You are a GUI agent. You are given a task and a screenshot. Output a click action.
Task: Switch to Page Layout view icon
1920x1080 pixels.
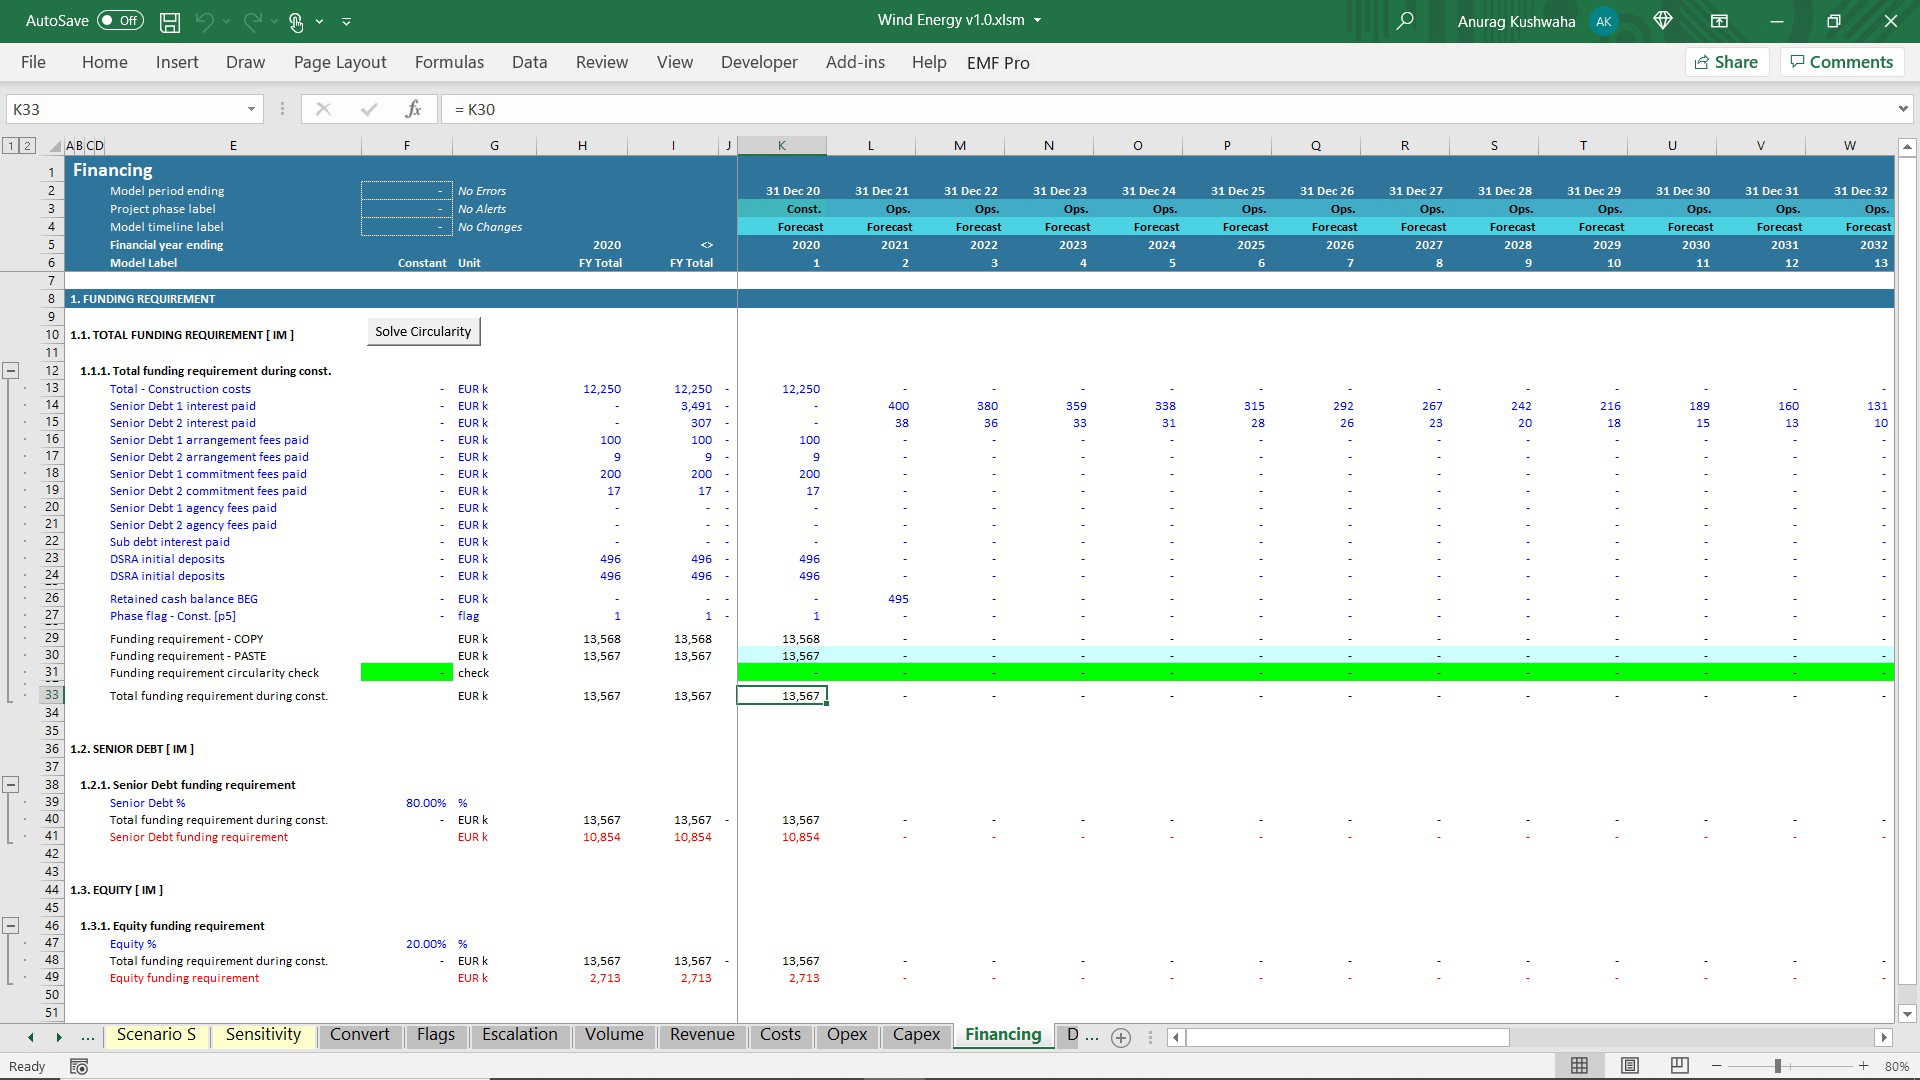click(1630, 1066)
